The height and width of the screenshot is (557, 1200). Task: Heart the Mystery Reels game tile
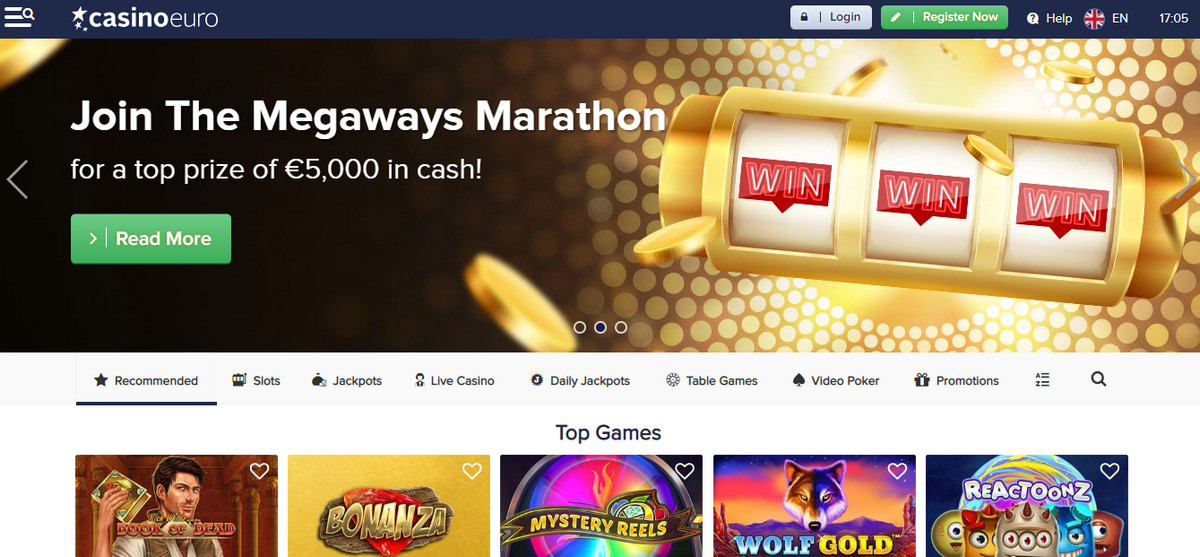tap(684, 471)
